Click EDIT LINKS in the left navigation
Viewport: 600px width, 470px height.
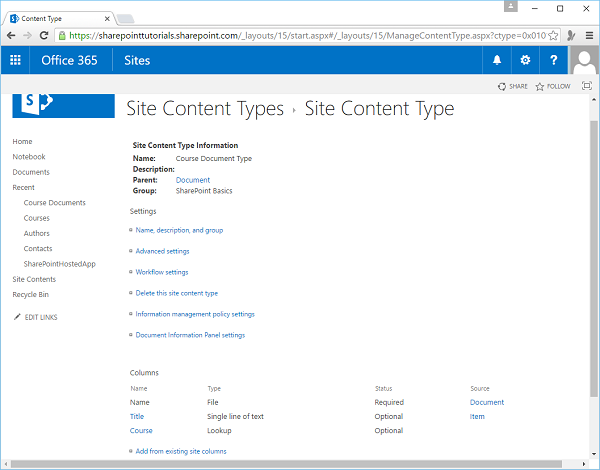pyautogui.click(x=40, y=316)
